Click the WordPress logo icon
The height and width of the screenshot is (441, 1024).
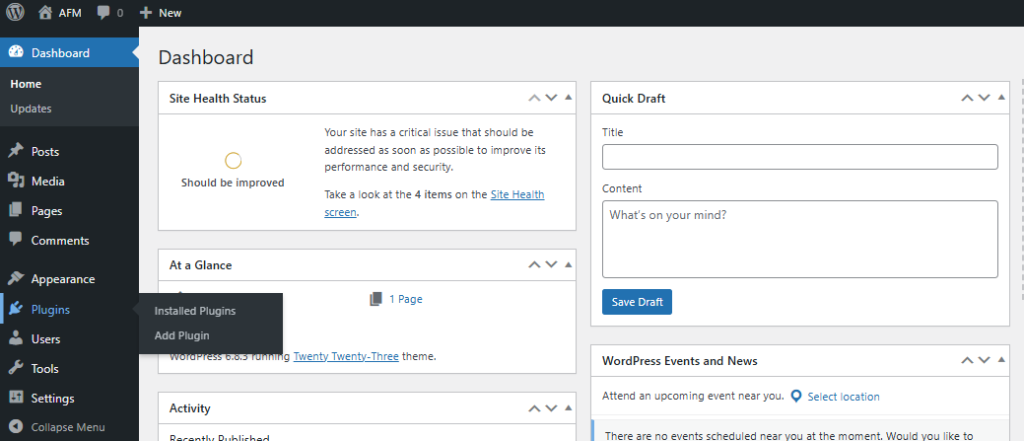(16, 13)
